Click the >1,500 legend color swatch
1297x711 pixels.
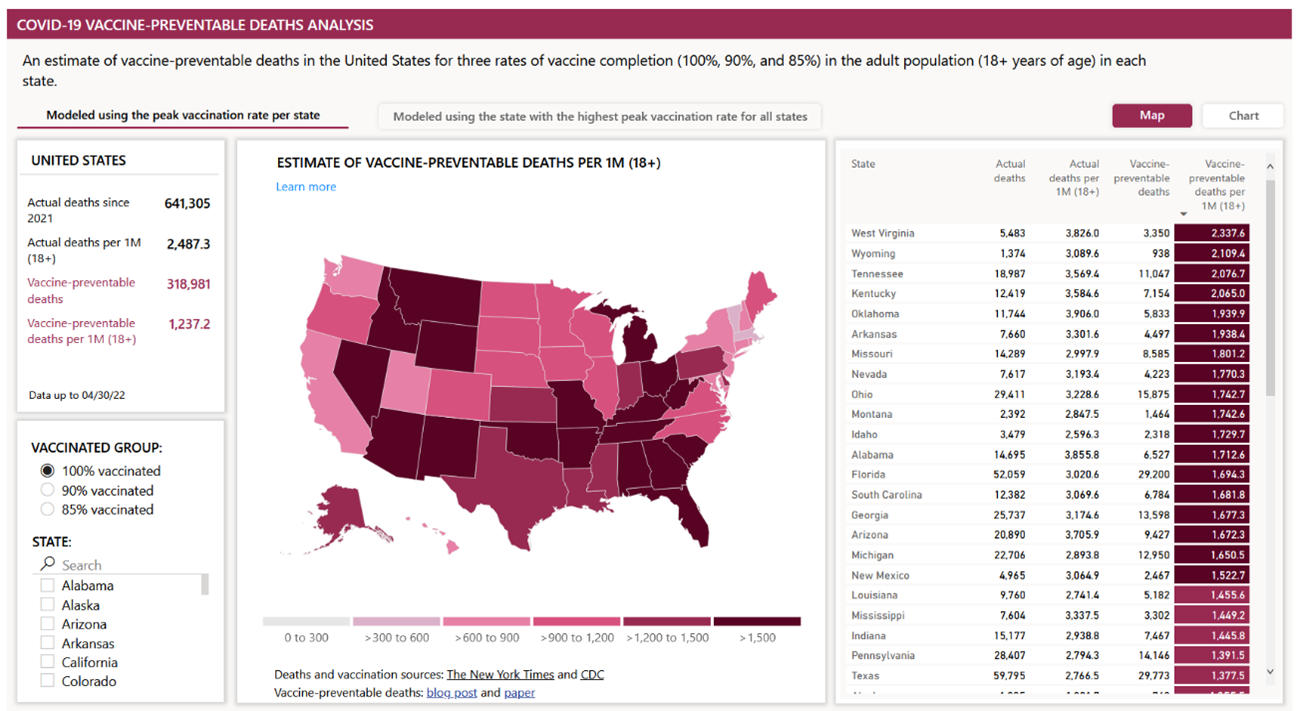click(x=757, y=621)
